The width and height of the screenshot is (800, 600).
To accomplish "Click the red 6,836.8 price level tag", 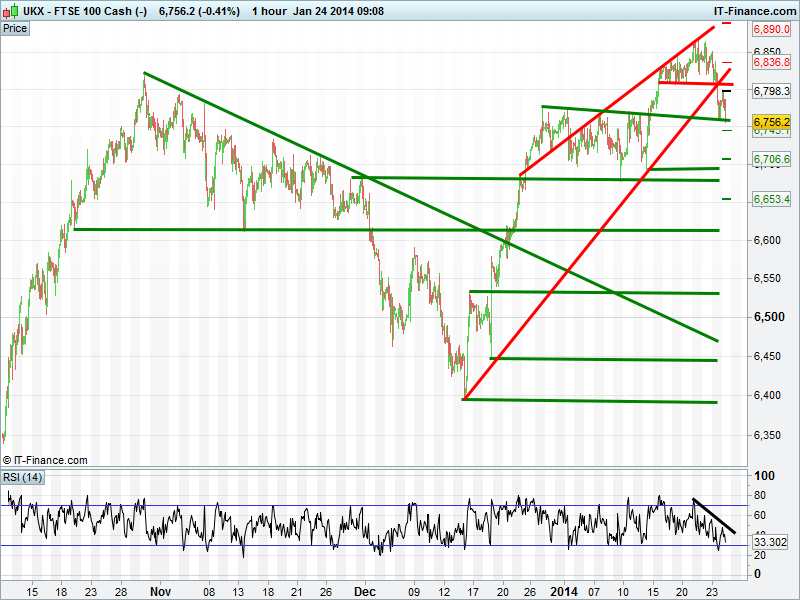I will [771, 62].
